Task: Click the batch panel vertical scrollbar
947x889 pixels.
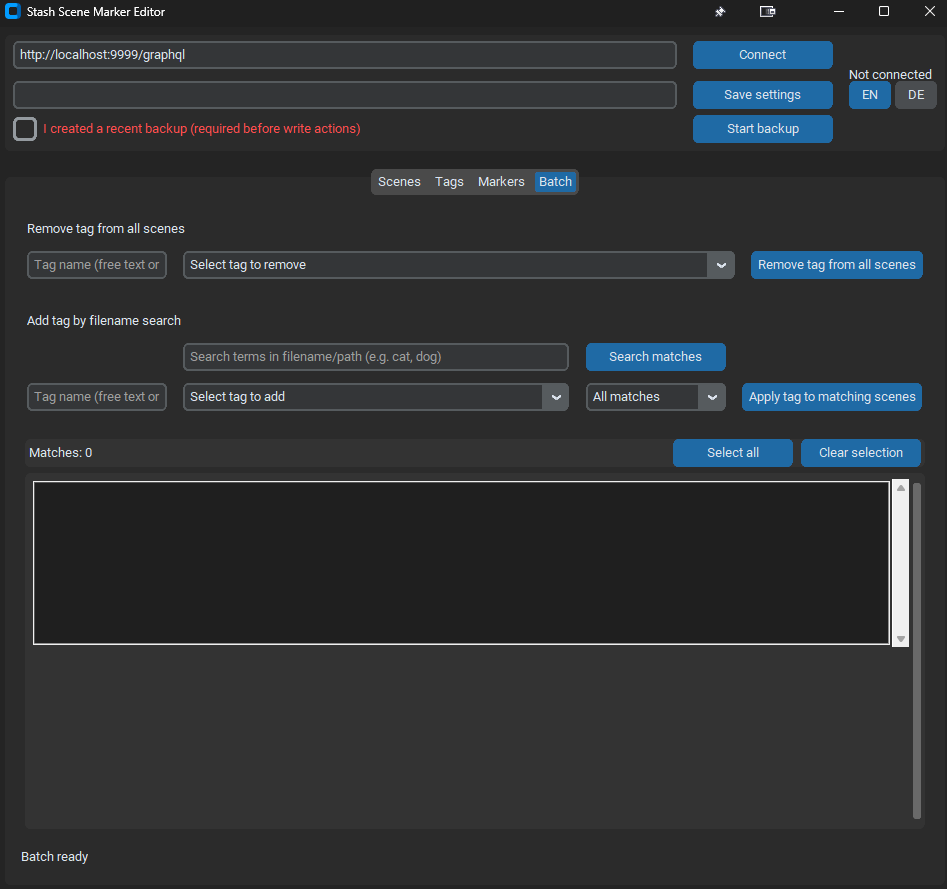Action: [917, 650]
